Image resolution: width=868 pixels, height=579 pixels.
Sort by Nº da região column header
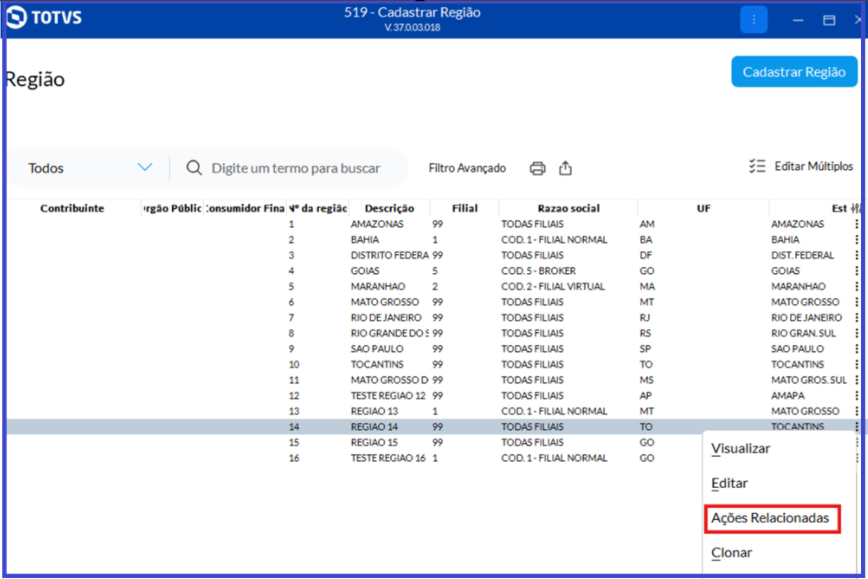(318, 208)
